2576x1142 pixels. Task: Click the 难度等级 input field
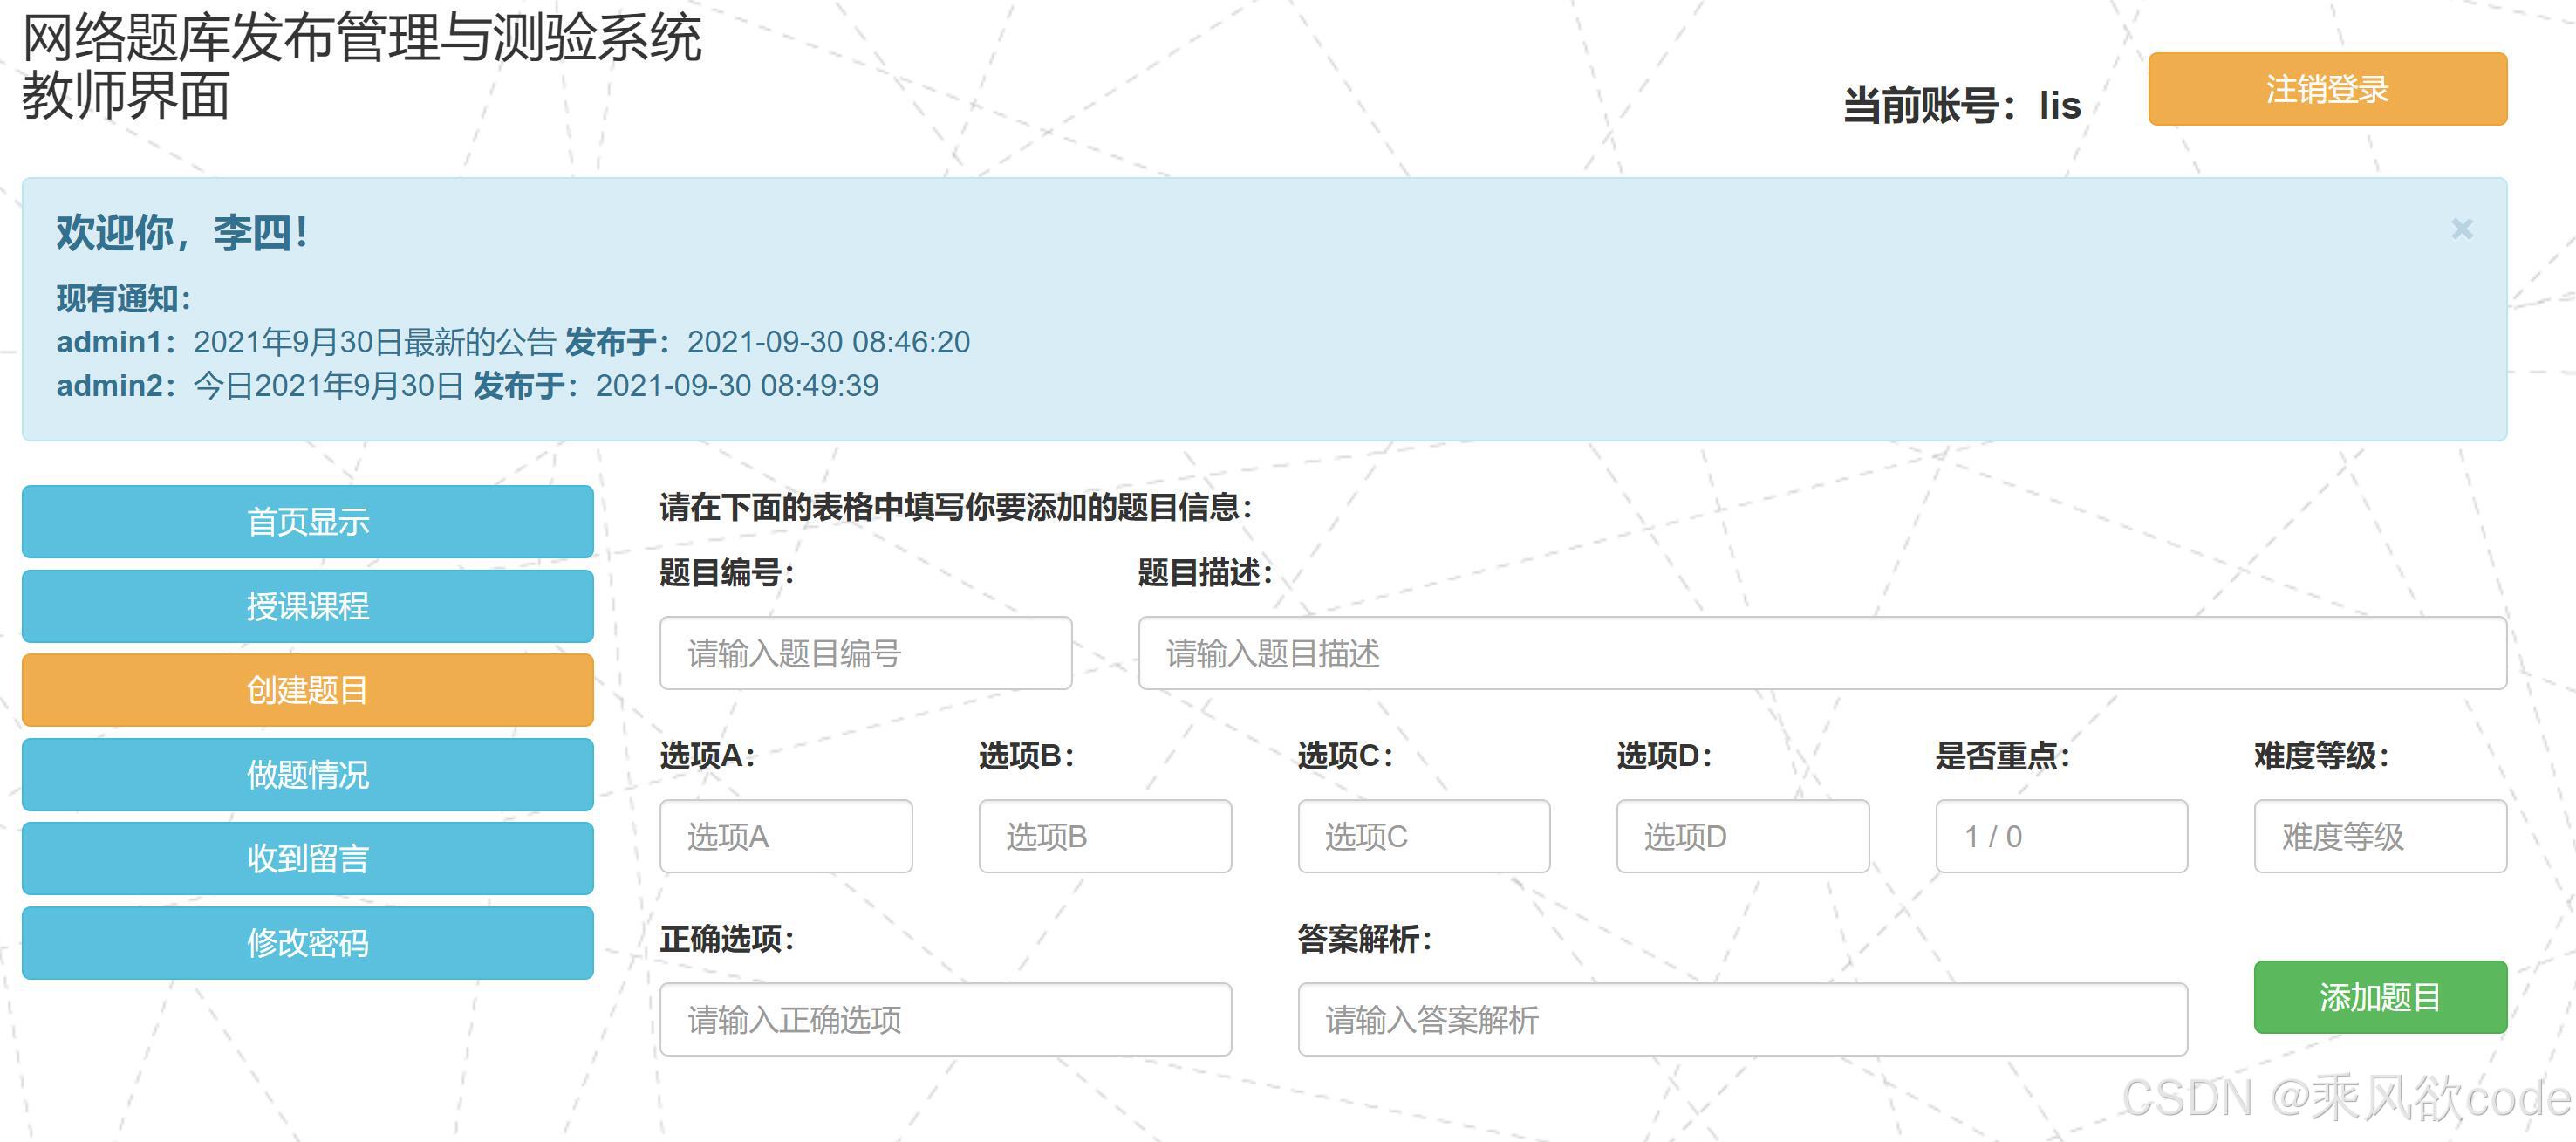click(x=2379, y=836)
